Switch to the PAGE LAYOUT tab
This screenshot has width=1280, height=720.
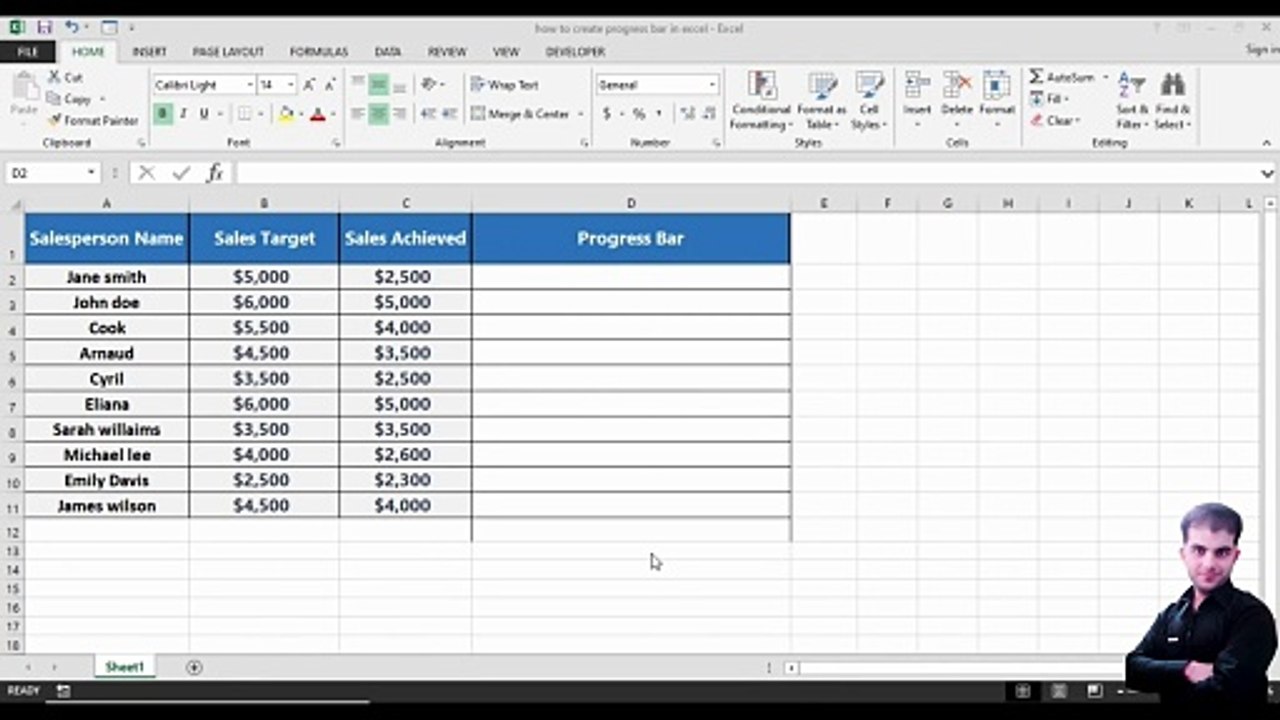228,52
